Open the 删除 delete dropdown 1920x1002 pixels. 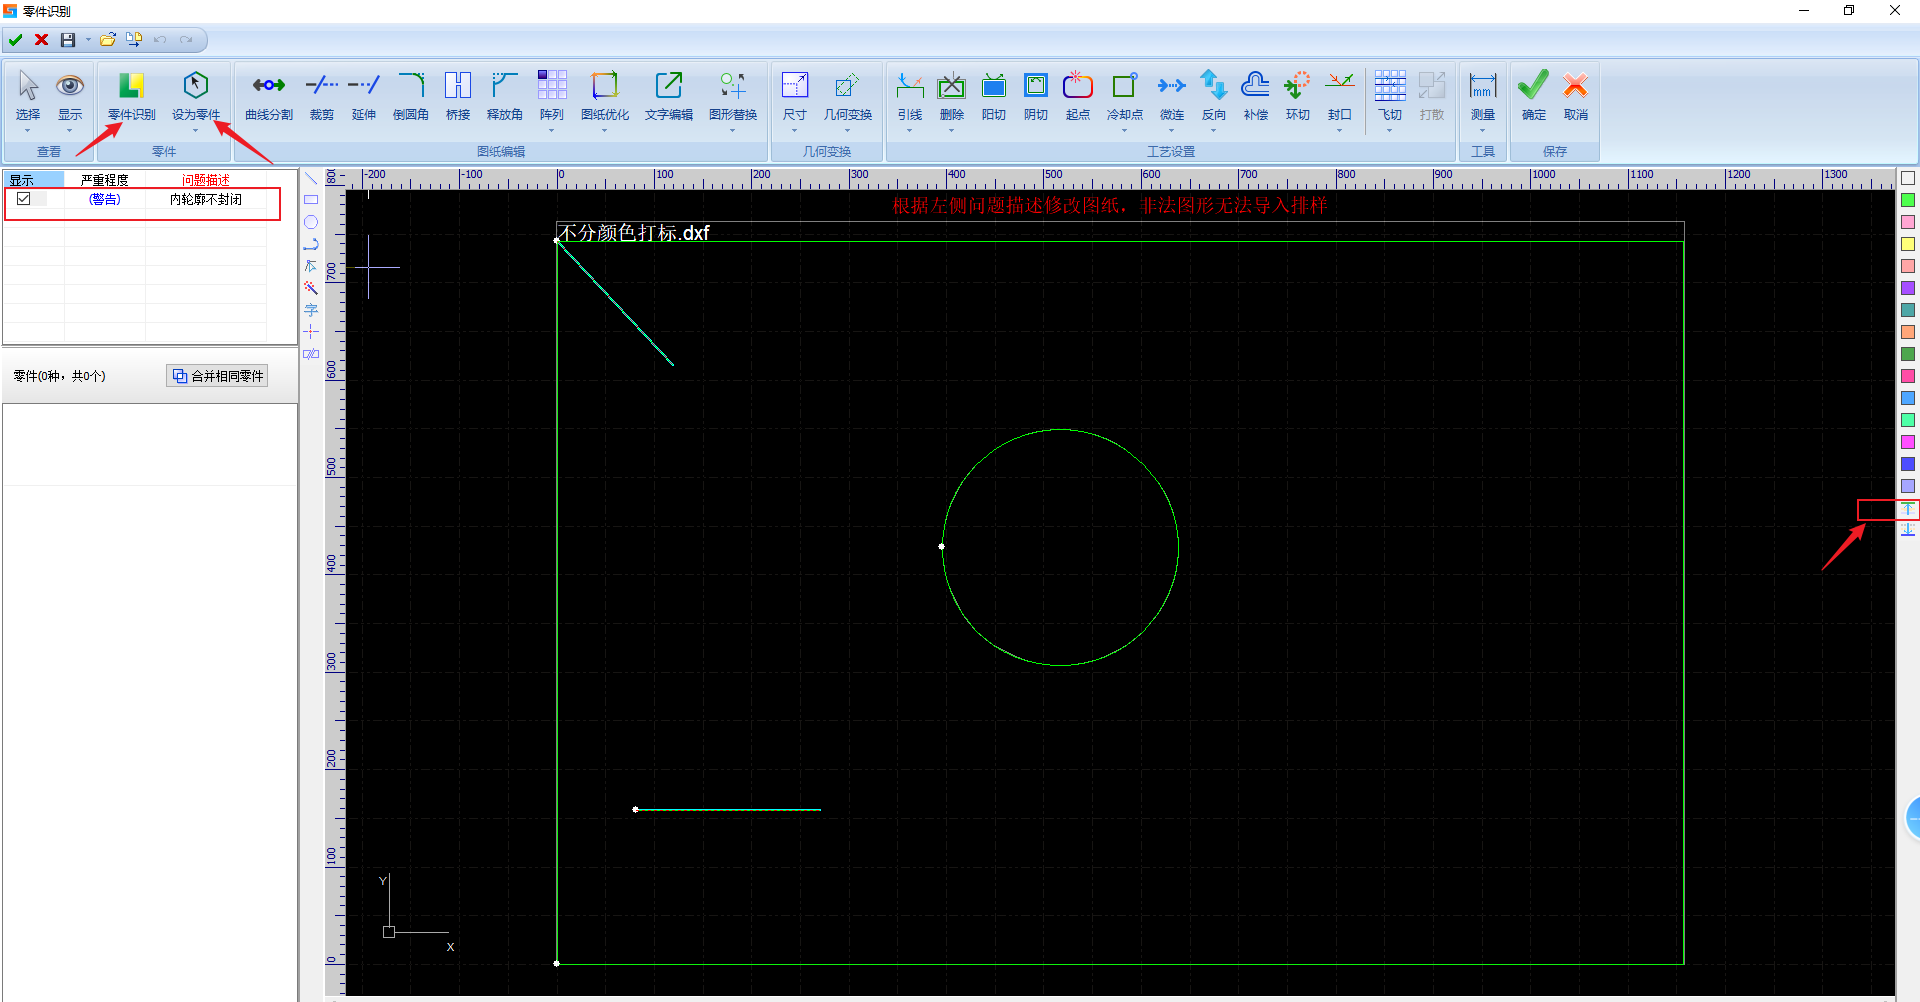pyautogui.click(x=952, y=131)
